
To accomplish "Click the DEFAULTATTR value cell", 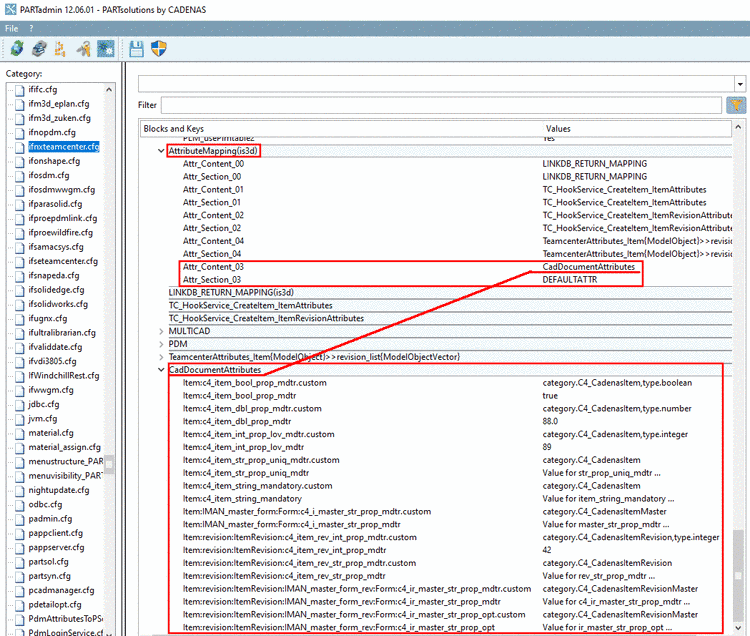I will [x=570, y=280].
